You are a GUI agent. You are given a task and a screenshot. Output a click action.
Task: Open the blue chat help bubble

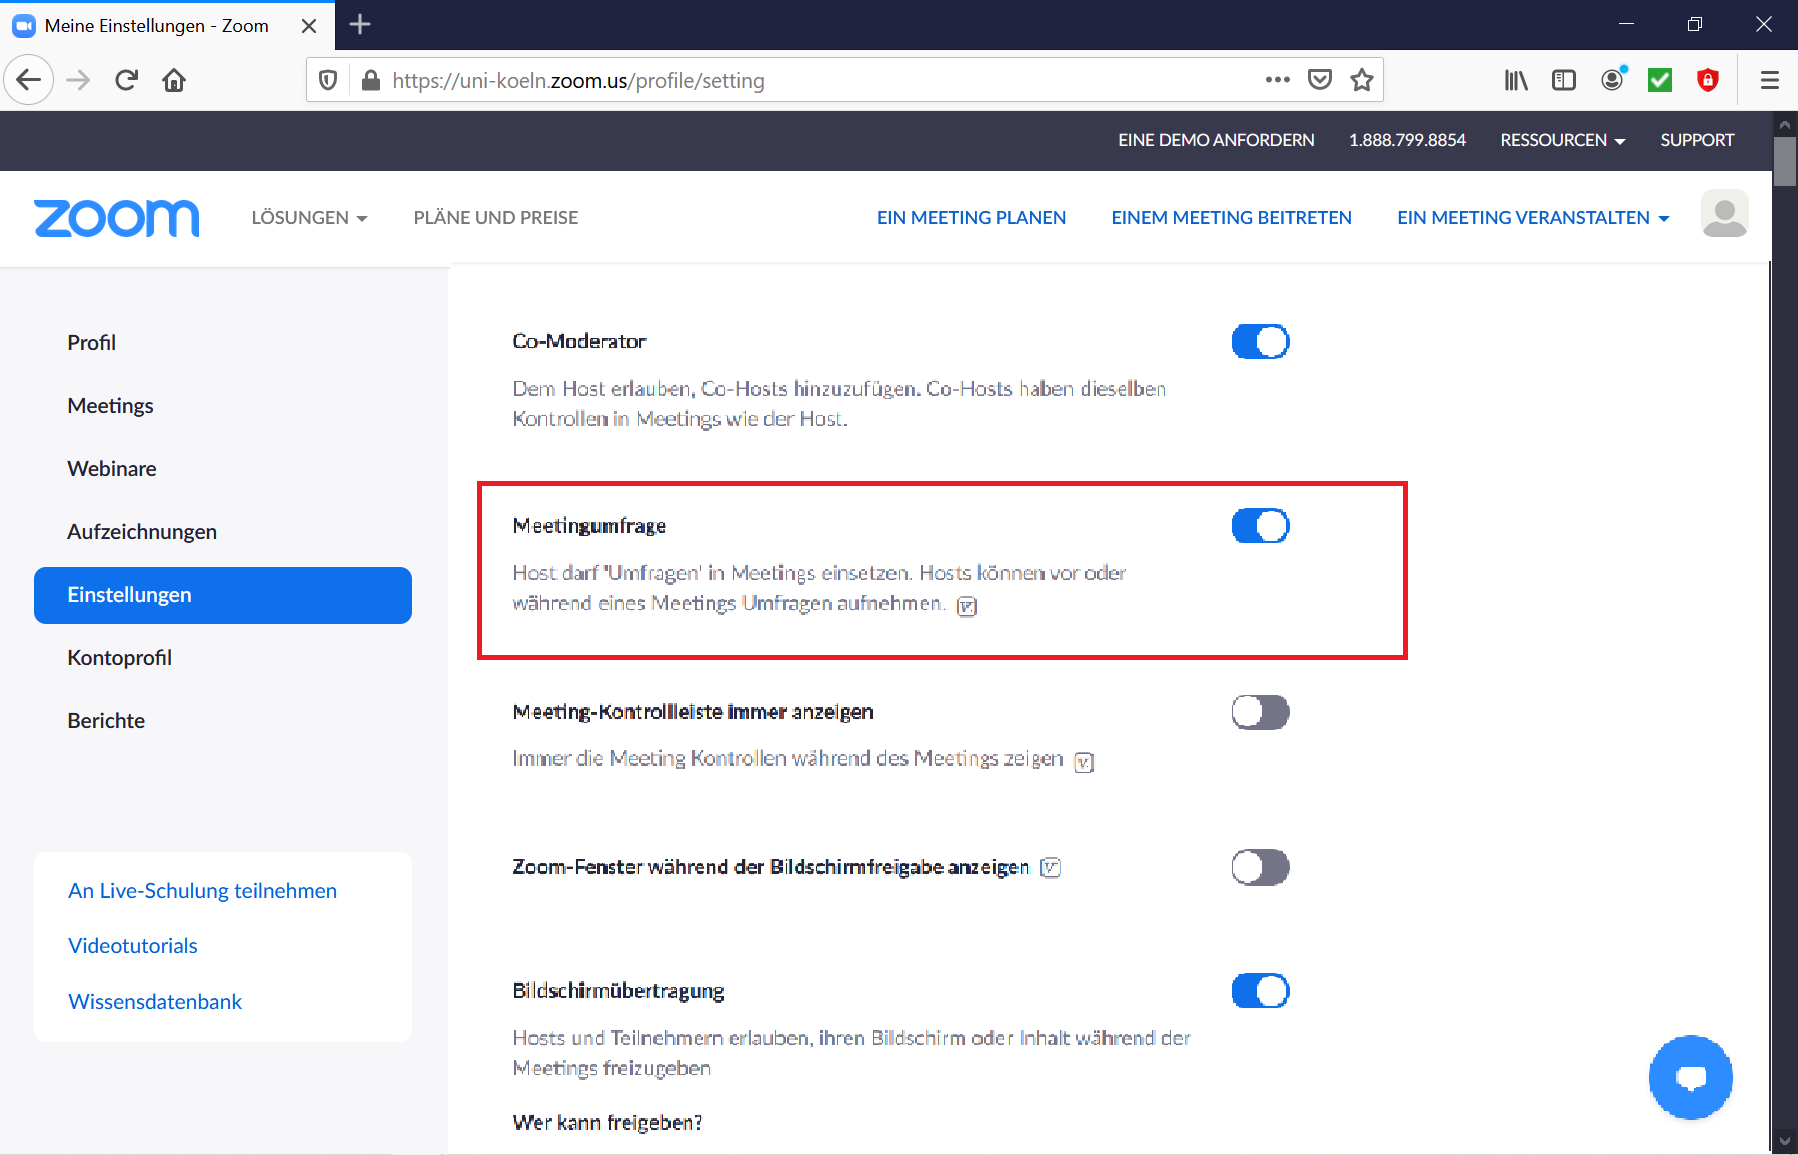click(1691, 1077)
